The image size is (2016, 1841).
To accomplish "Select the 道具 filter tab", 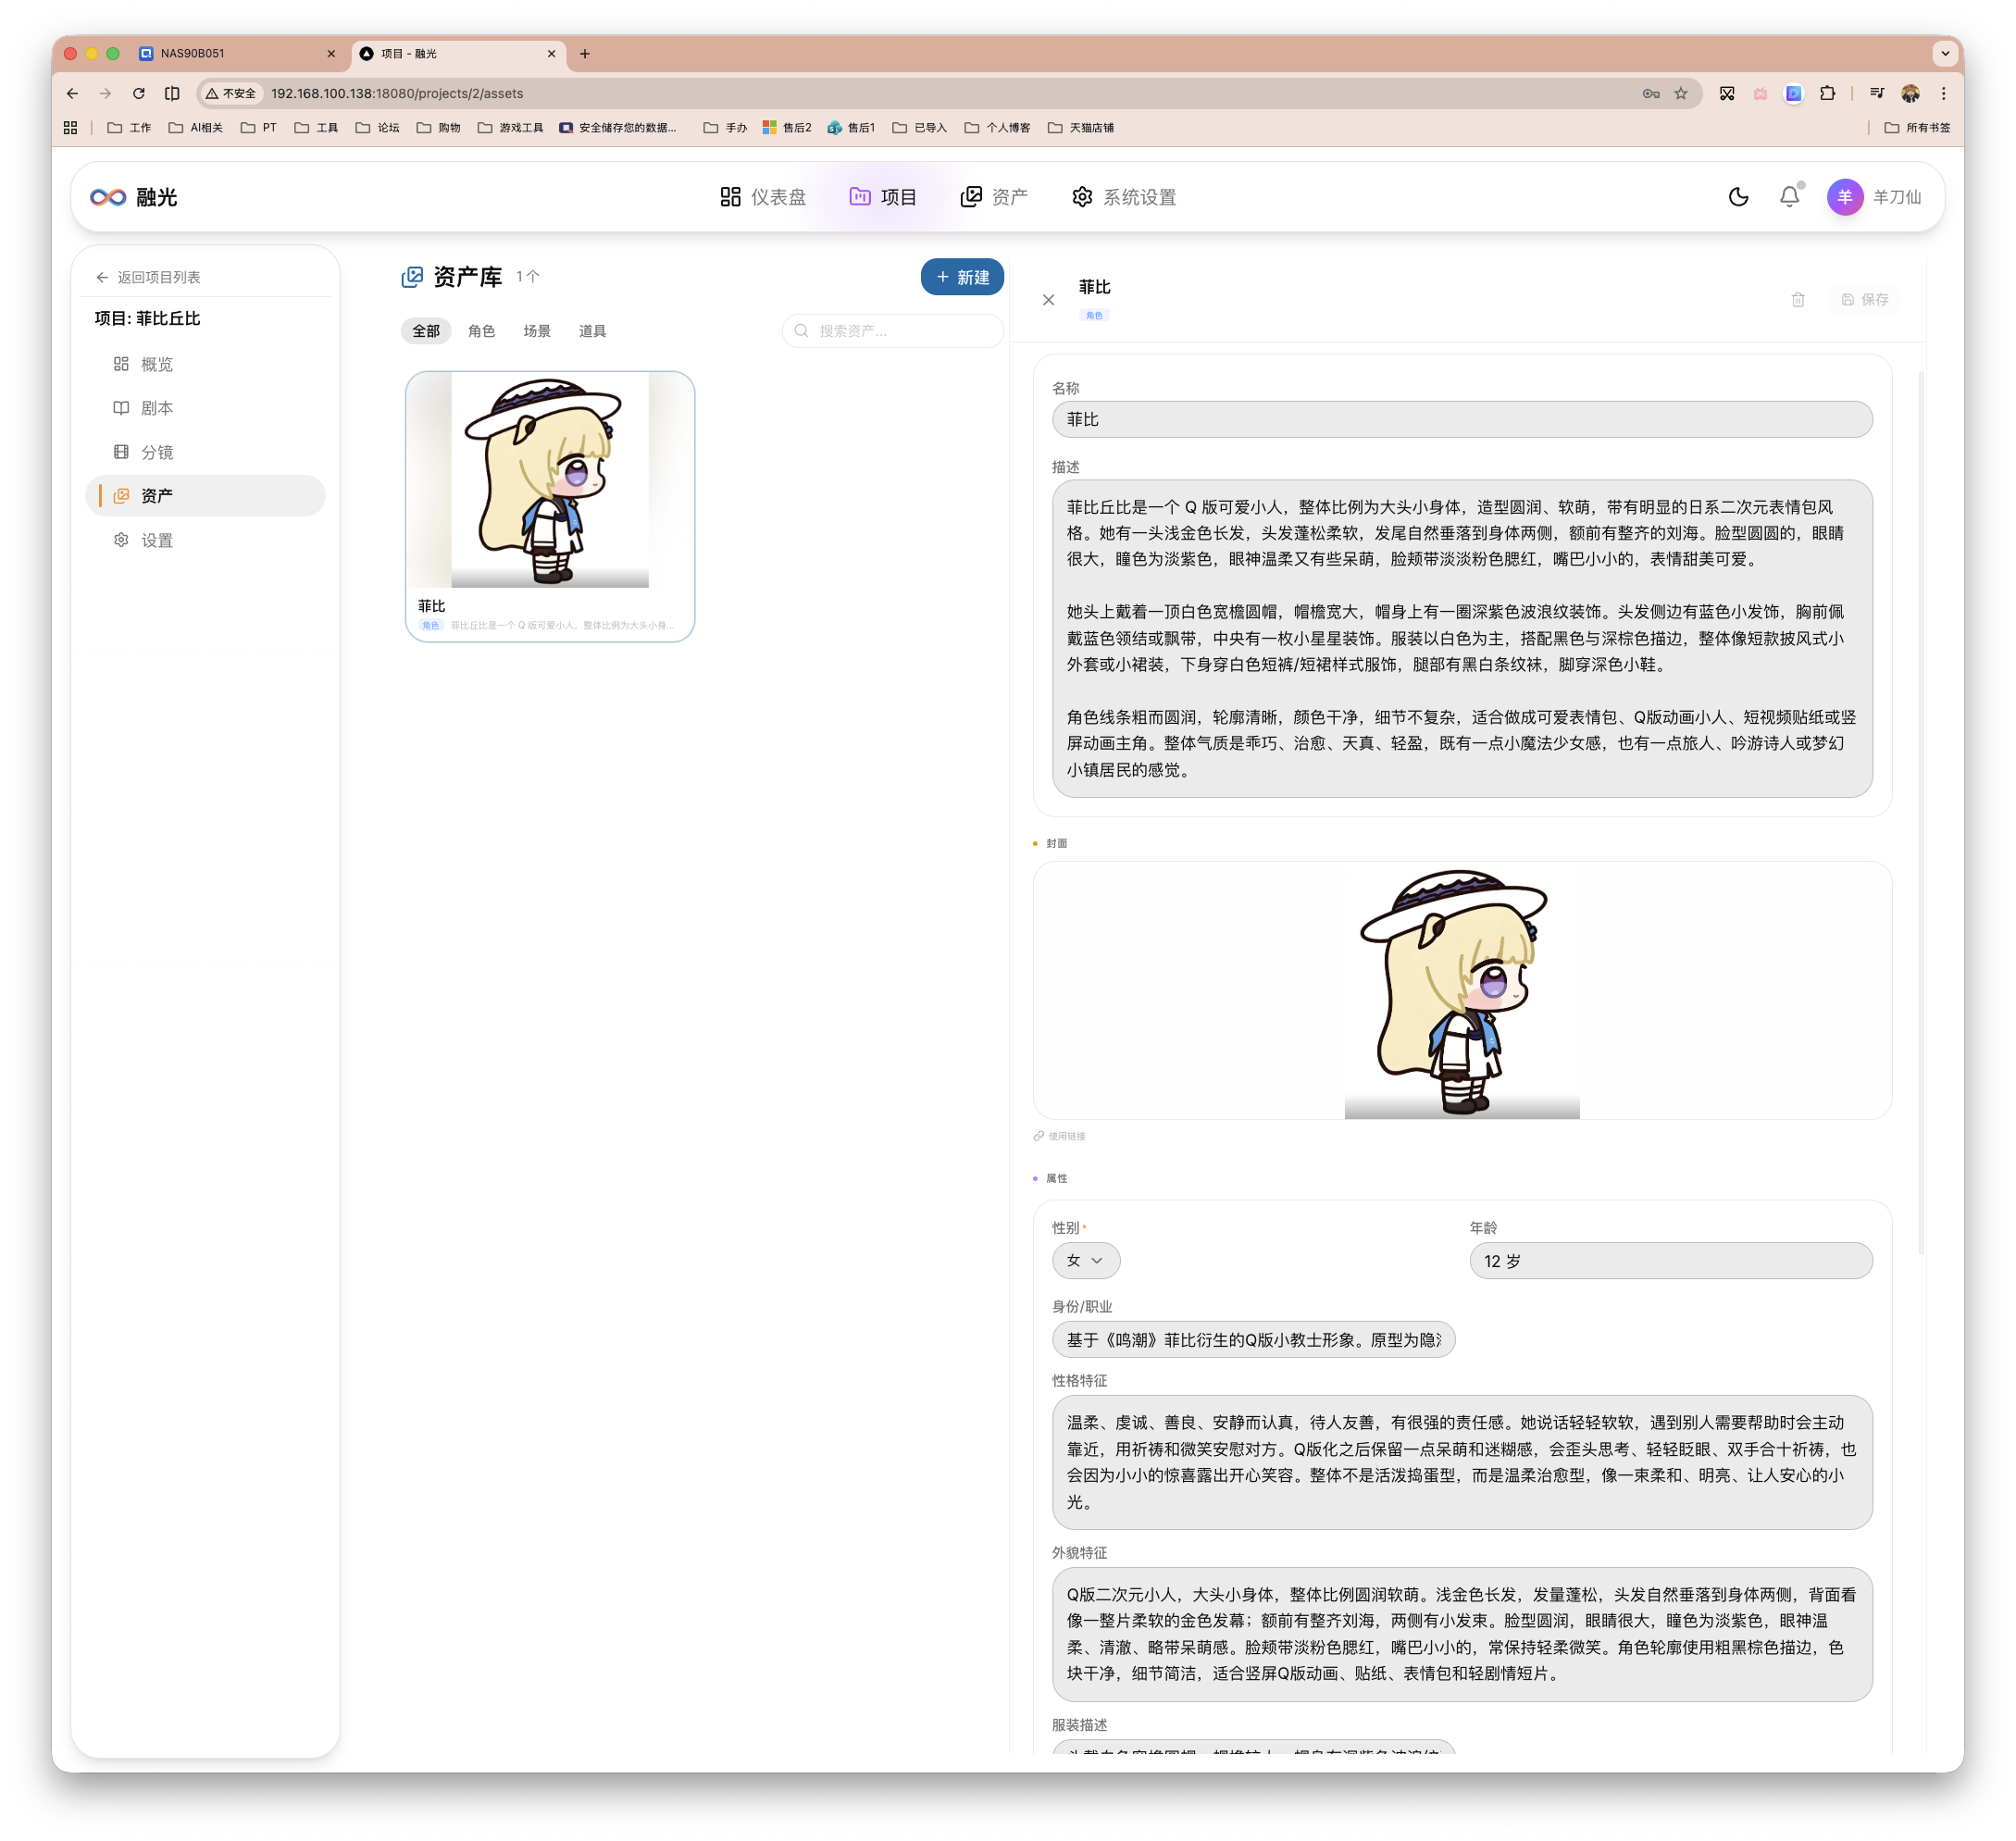I will click(x=592, y=331).
